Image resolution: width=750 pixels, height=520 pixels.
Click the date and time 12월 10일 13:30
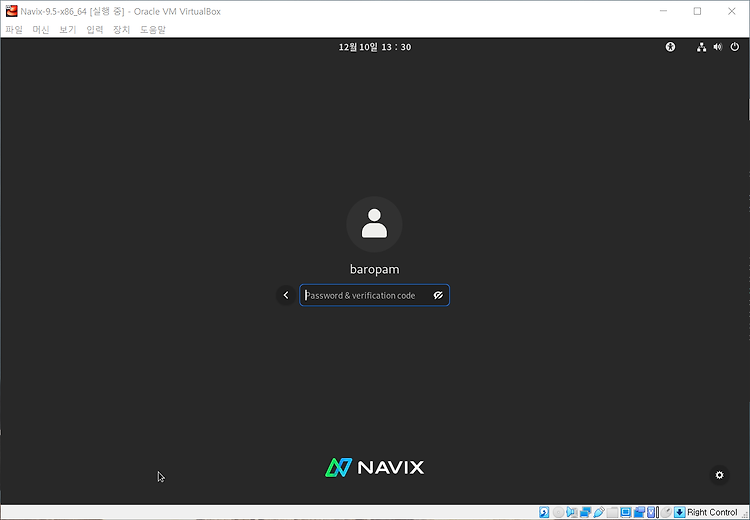pos(375,47)
